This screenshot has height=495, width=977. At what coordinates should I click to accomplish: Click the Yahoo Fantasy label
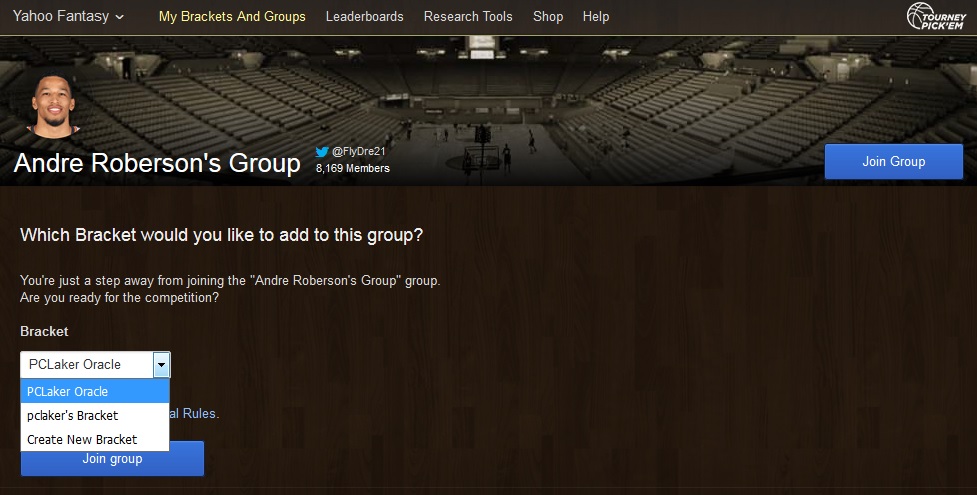pos(60,16)
